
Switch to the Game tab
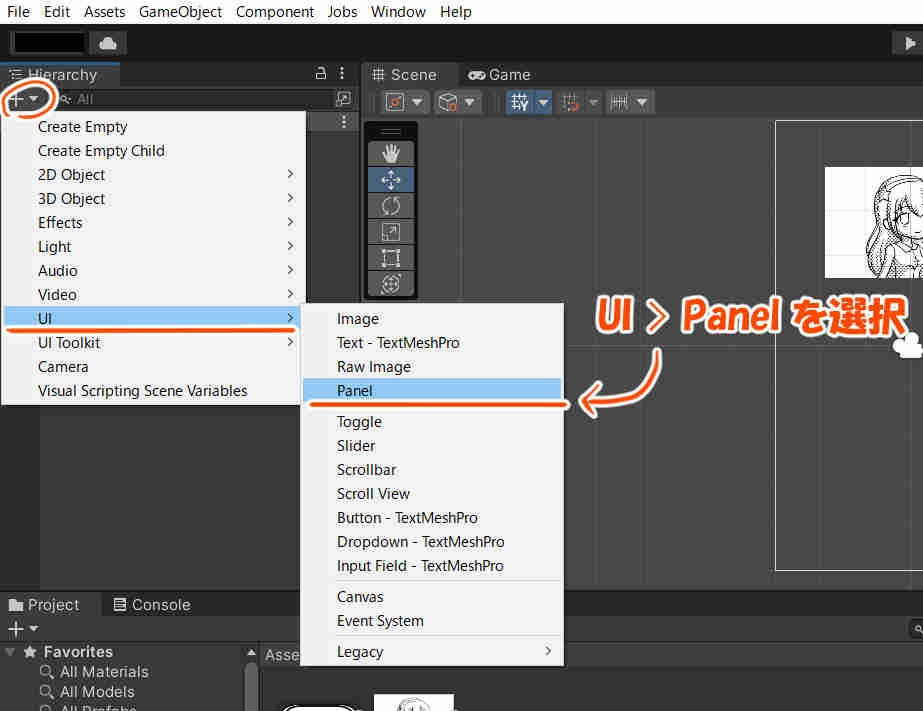click(x=499, y=75)
